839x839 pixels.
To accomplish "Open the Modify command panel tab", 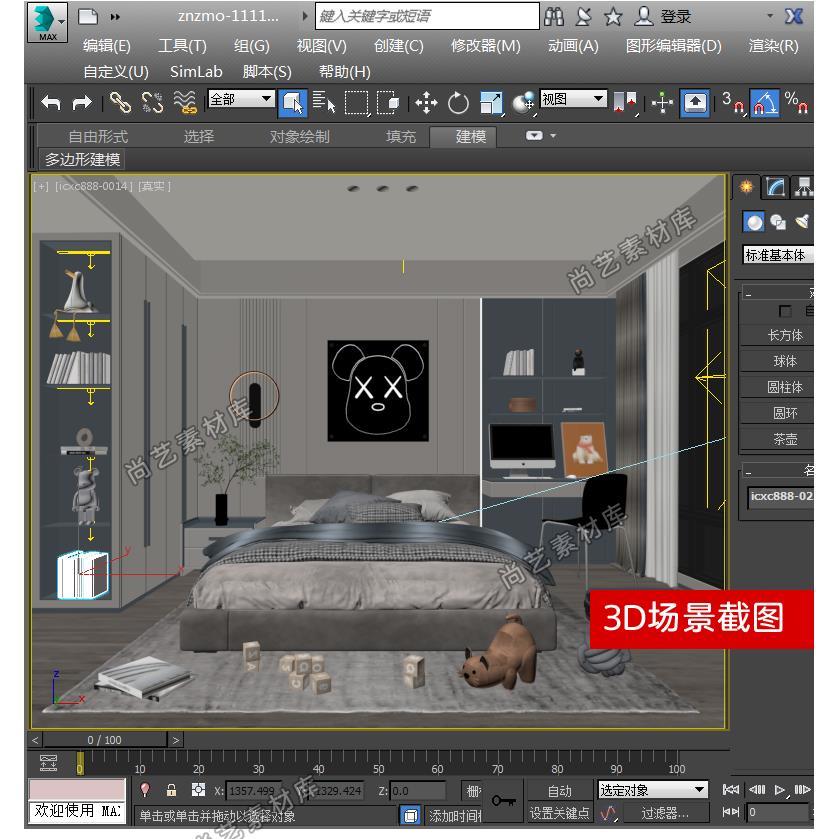I will (775, 187).
